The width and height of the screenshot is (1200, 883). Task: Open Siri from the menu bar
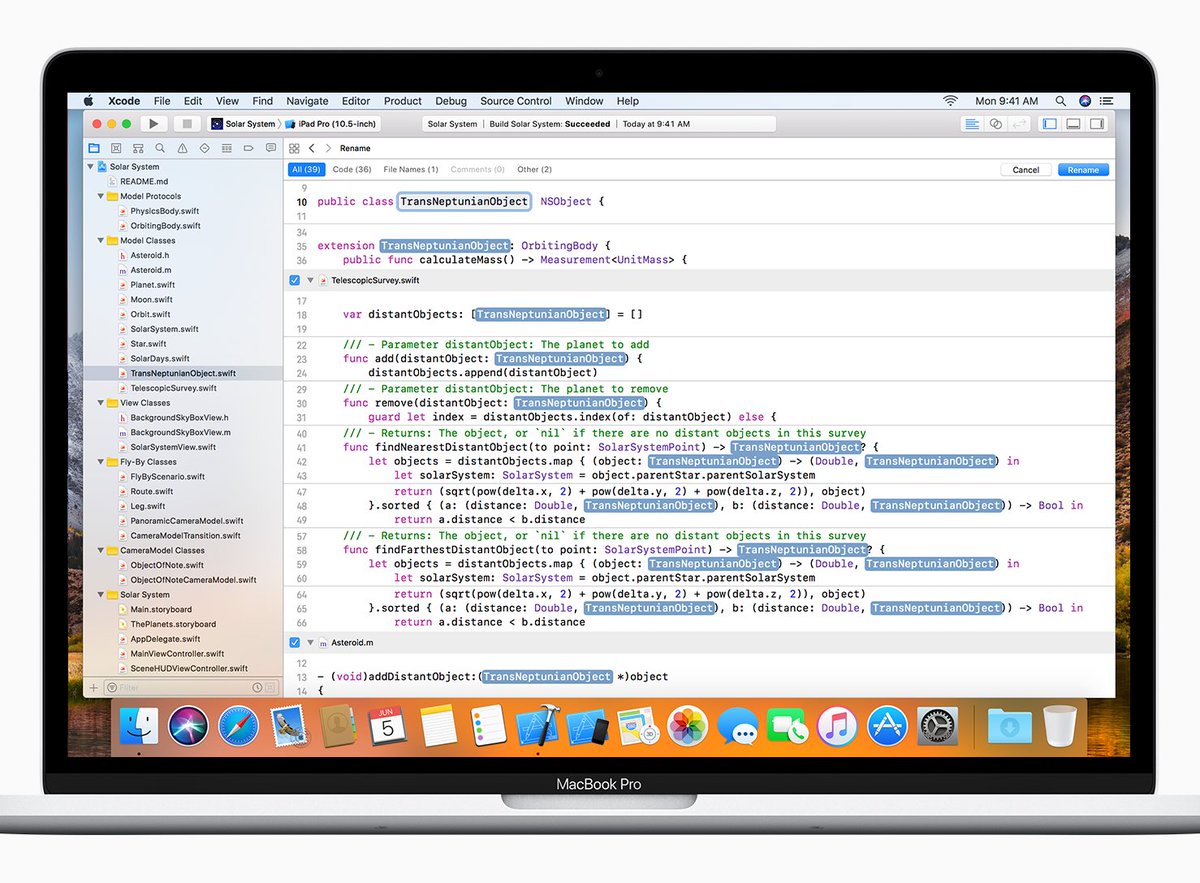pyautogui.click(x=1085, y=101)
